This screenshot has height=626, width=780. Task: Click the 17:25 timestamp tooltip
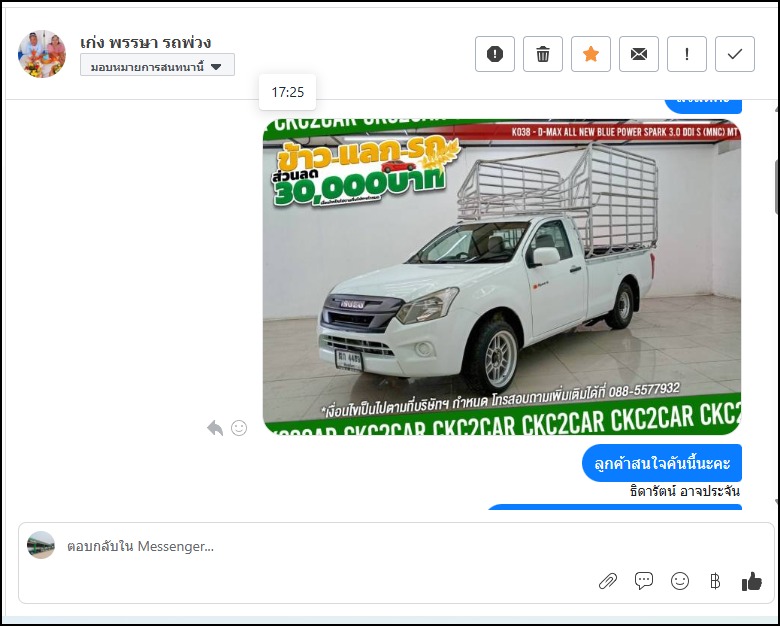coord(288,92)
